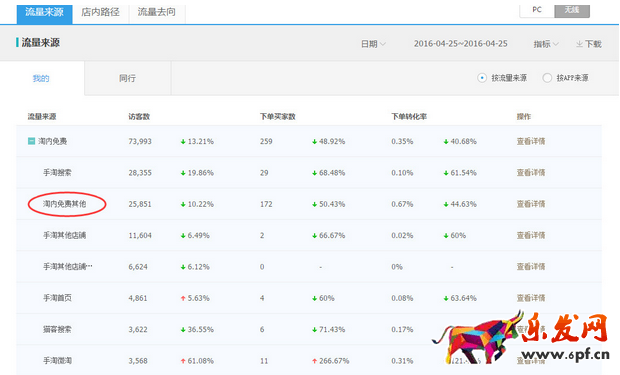Click the 访客数 column header
620x375 pixels.
point(139,117)
